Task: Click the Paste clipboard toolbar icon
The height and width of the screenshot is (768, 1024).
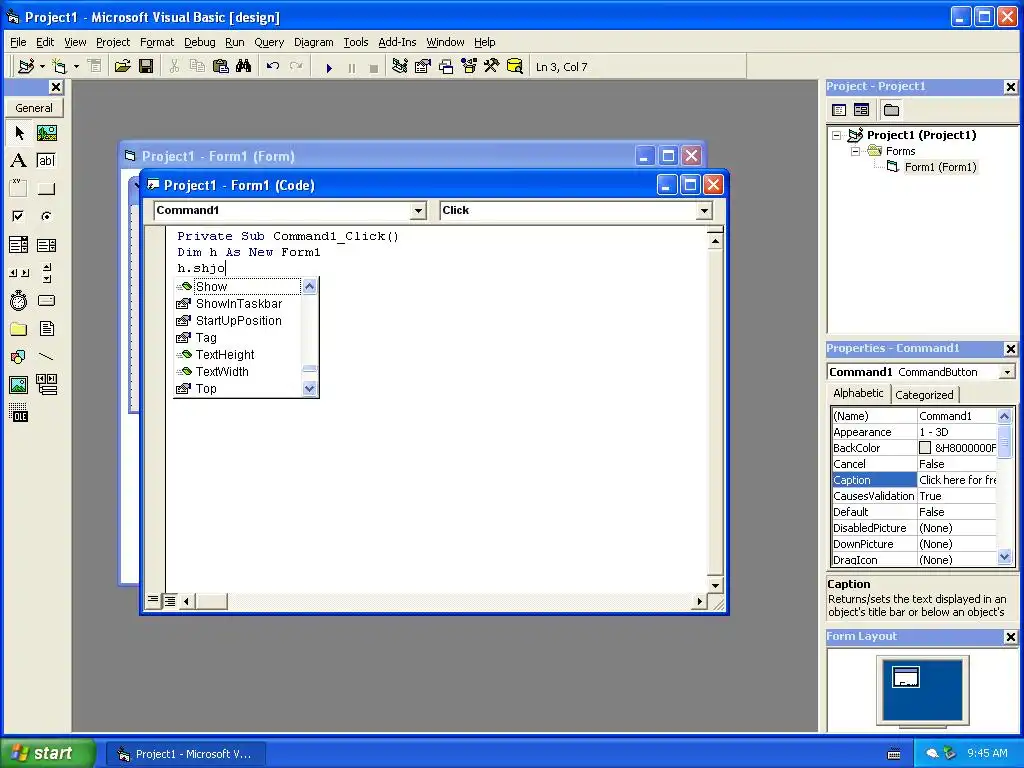Action: coord(221,66)
